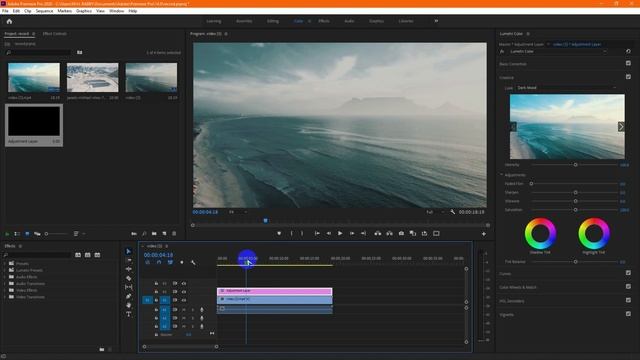Toggle the Basic Correction checkbox
640x360 pixels.
(628, 63)
